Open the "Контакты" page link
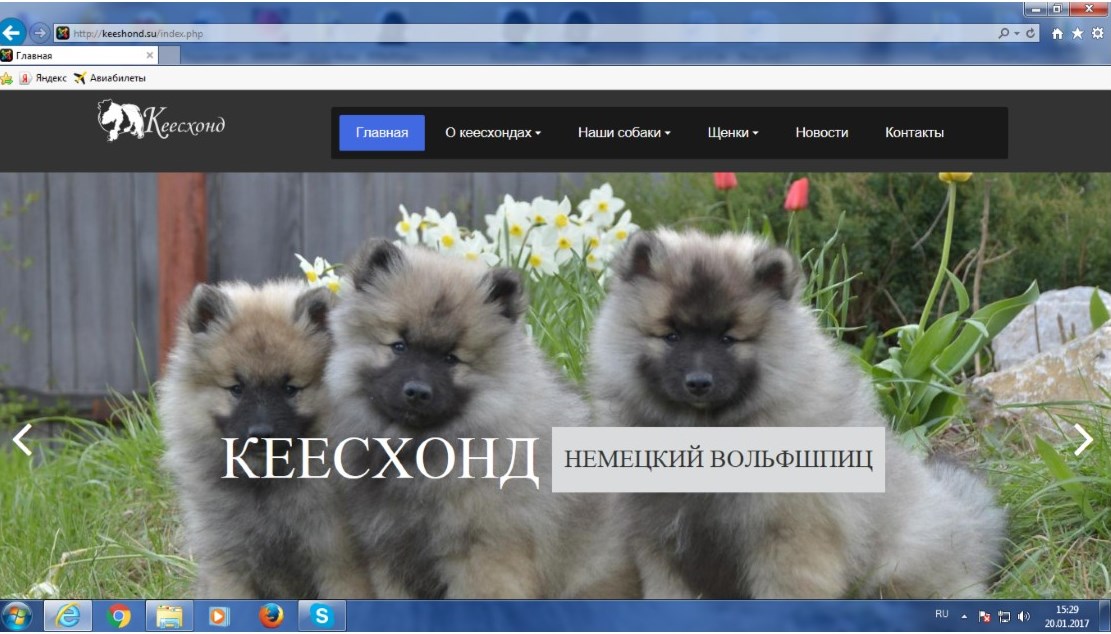Viewport: 1111px width, 634px height. click(914, 133)
